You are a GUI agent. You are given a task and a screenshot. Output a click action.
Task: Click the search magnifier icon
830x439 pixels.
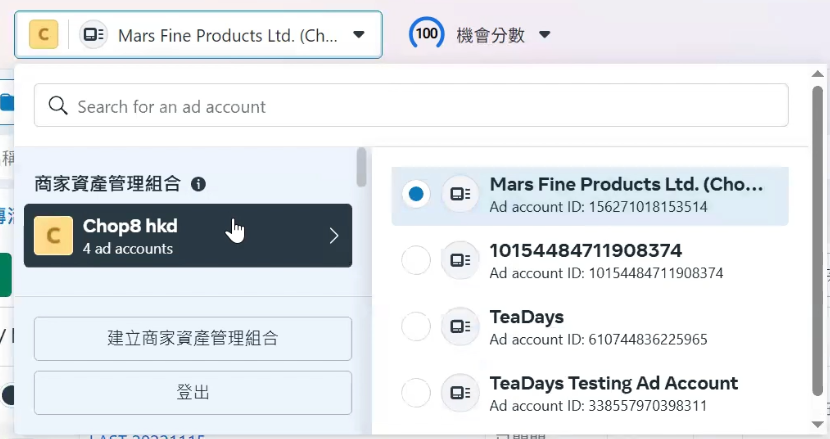[x=58, y=106]
